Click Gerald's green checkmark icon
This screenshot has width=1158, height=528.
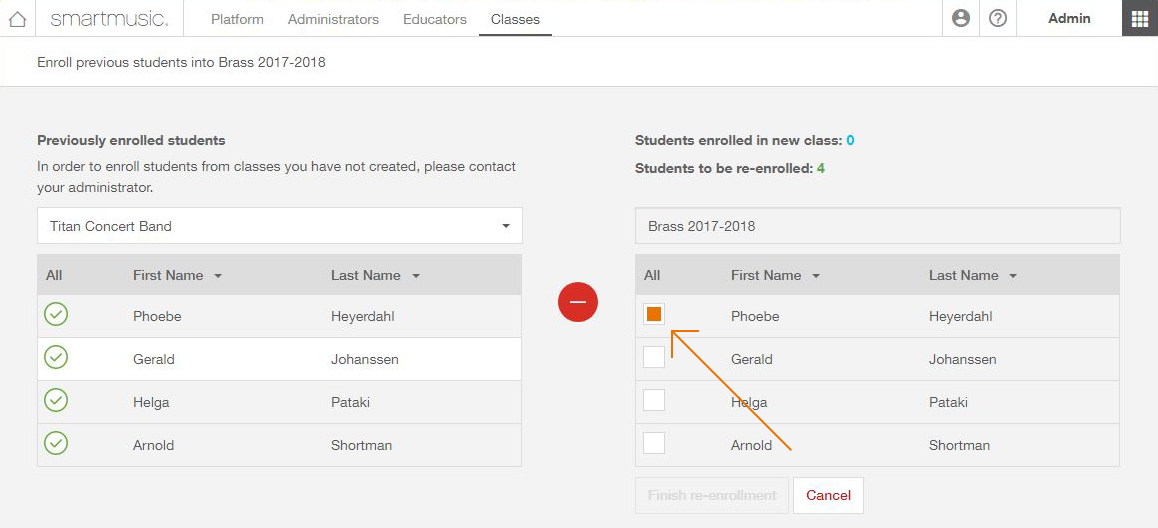pos(56,357)
